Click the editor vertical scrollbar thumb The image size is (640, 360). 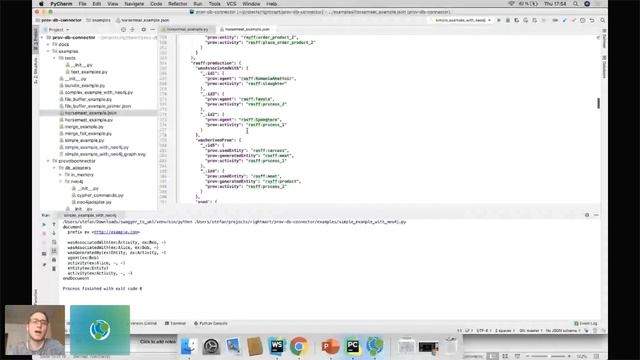(598, 103)
